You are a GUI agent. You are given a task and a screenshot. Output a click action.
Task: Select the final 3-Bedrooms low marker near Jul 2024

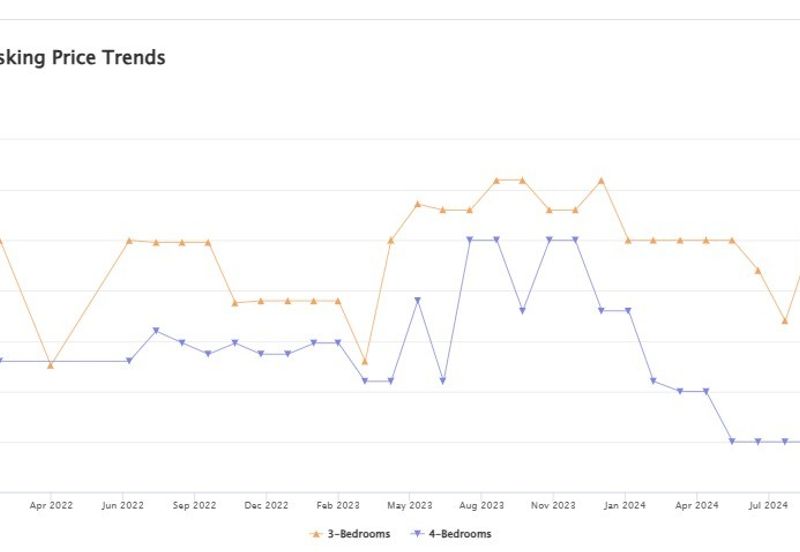(785, 321)
